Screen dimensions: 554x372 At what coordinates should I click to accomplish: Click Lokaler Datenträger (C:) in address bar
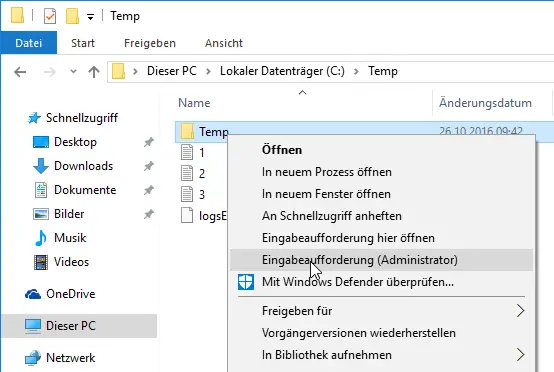pyautogui.click(x=282, y=71)
